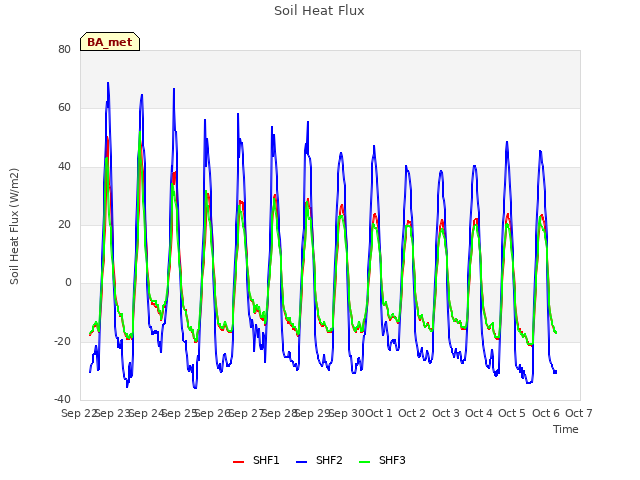This screenshot has height=480, width=640.
Task: Toggle the SHF1 legend entry
Action: [256, 460]
